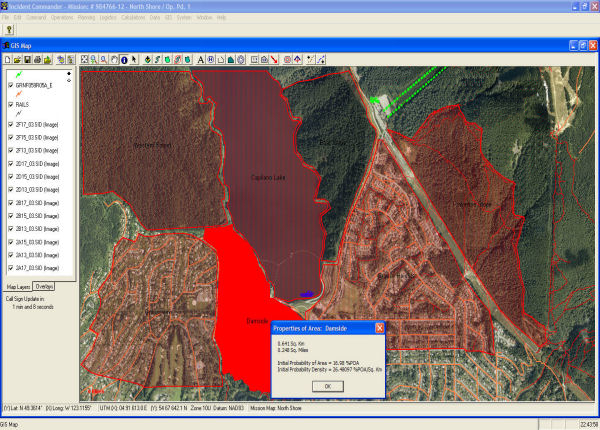Save the map with floppy disk icon
This screenshot has height=430, width=600.
tap(28, 60)
